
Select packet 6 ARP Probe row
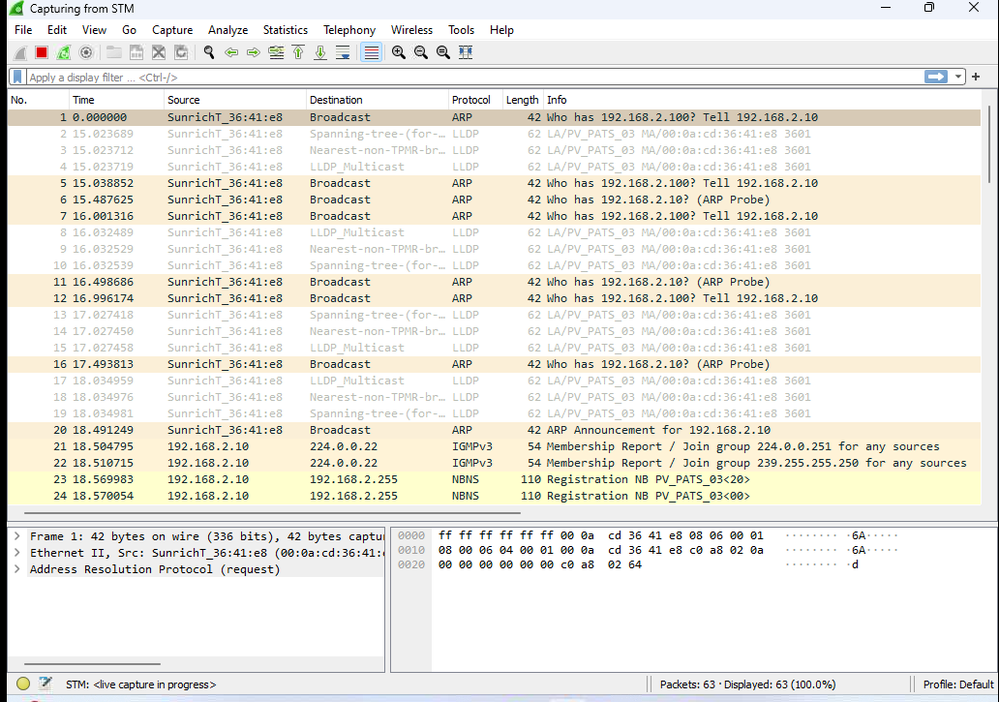pyautogui.click(x=494, y=199)
